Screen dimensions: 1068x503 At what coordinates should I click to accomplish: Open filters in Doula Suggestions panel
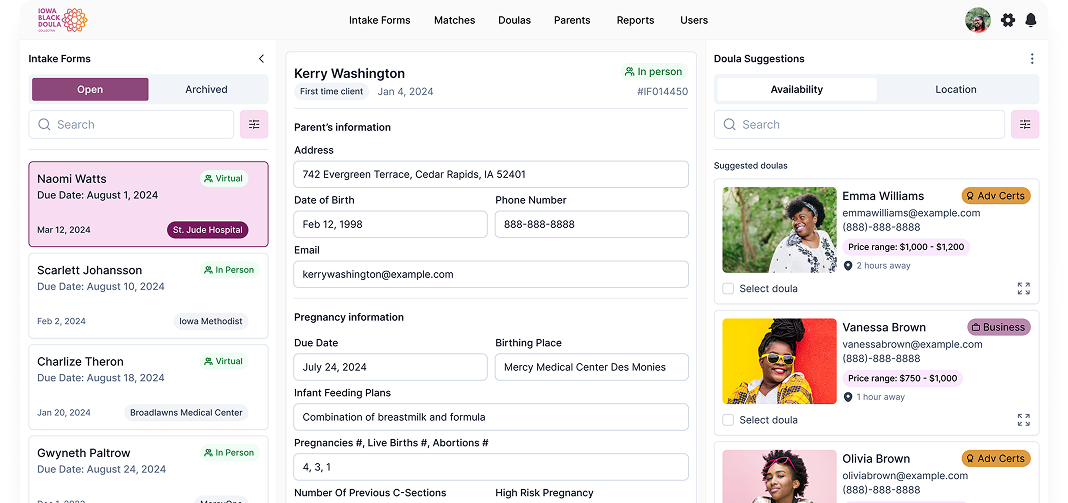[1025, 125]
